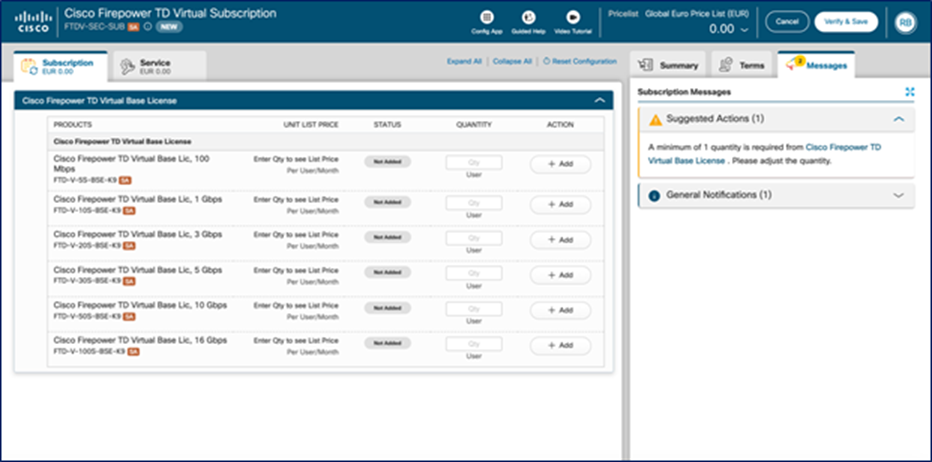Focus the Qty field for 100 Mbps license
Viewport: 932px width, 462px height.
pyautogui.click(x=474, y=162)
